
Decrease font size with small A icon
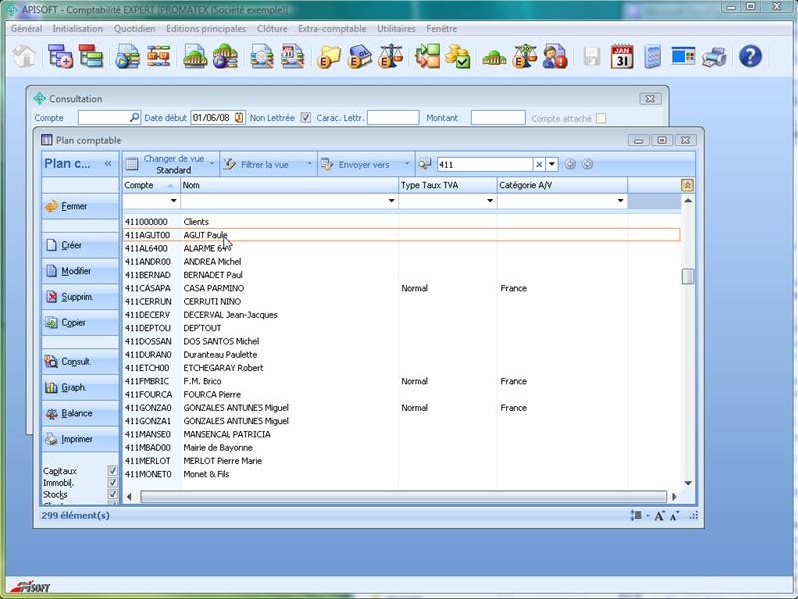coord(674,516)
